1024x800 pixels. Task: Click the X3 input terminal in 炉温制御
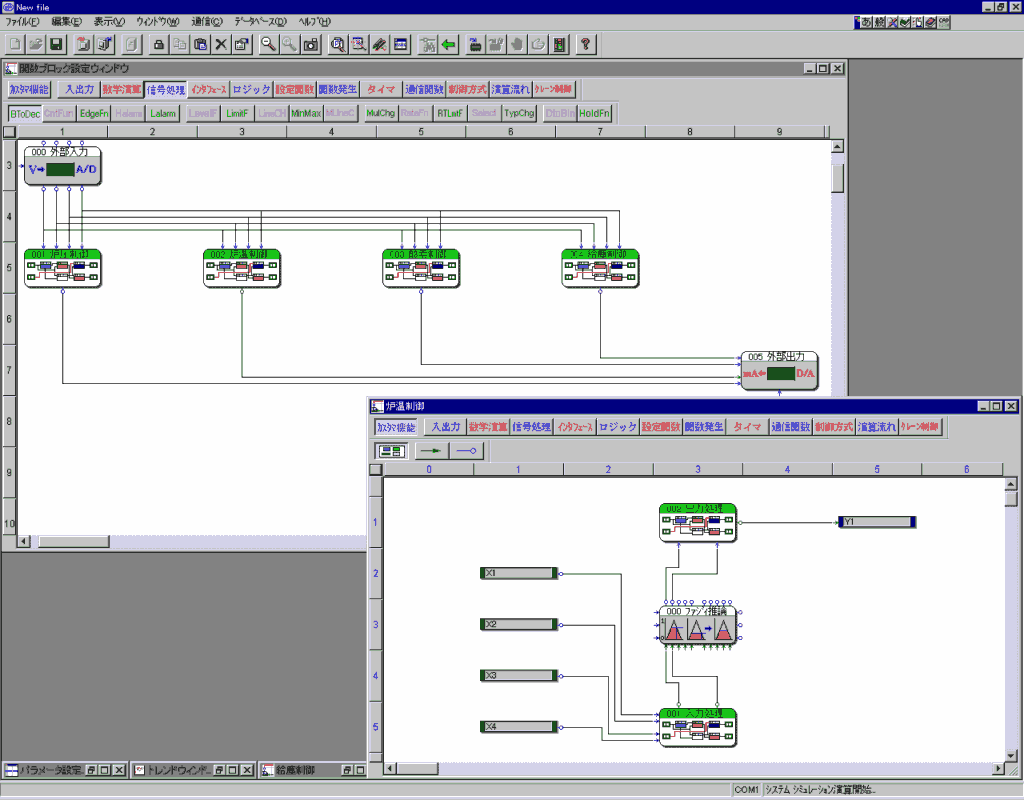pyautogui.click(x=519, y=676)
